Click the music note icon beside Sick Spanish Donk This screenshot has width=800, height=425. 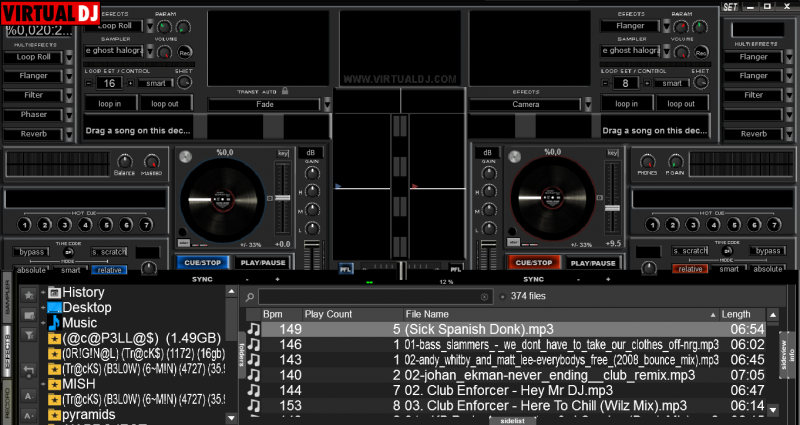[x=254, y=329]
